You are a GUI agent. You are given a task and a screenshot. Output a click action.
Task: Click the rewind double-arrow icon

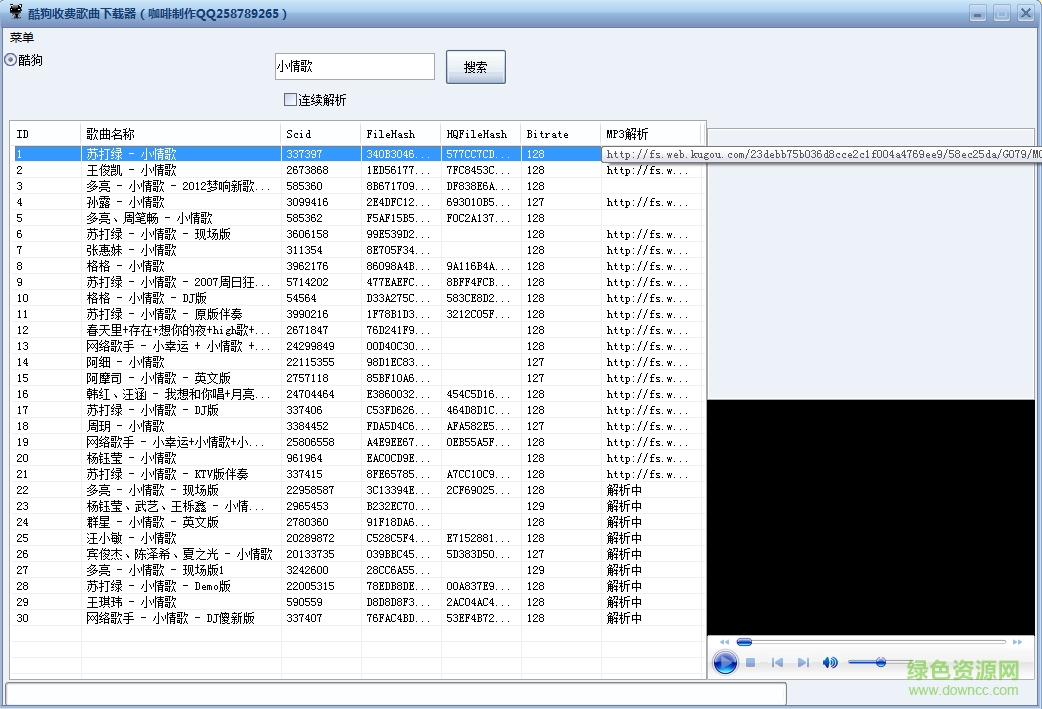tap(724, 642)
